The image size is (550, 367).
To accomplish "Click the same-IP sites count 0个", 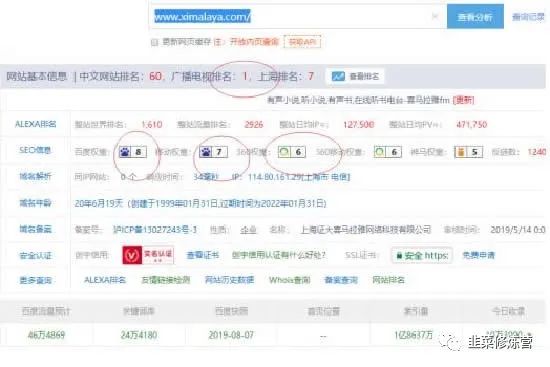I will (128, 177).
